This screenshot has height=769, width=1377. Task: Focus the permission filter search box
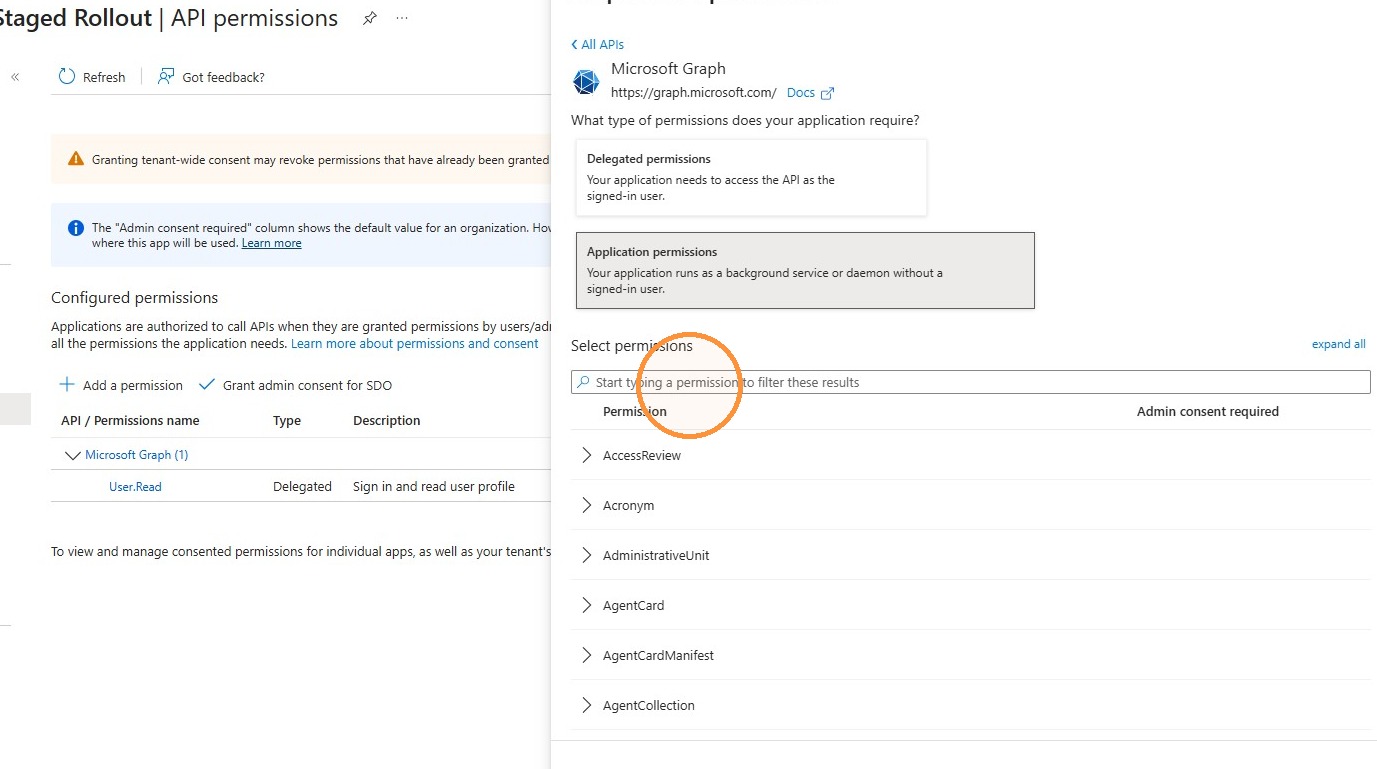(x=970, y=382)
